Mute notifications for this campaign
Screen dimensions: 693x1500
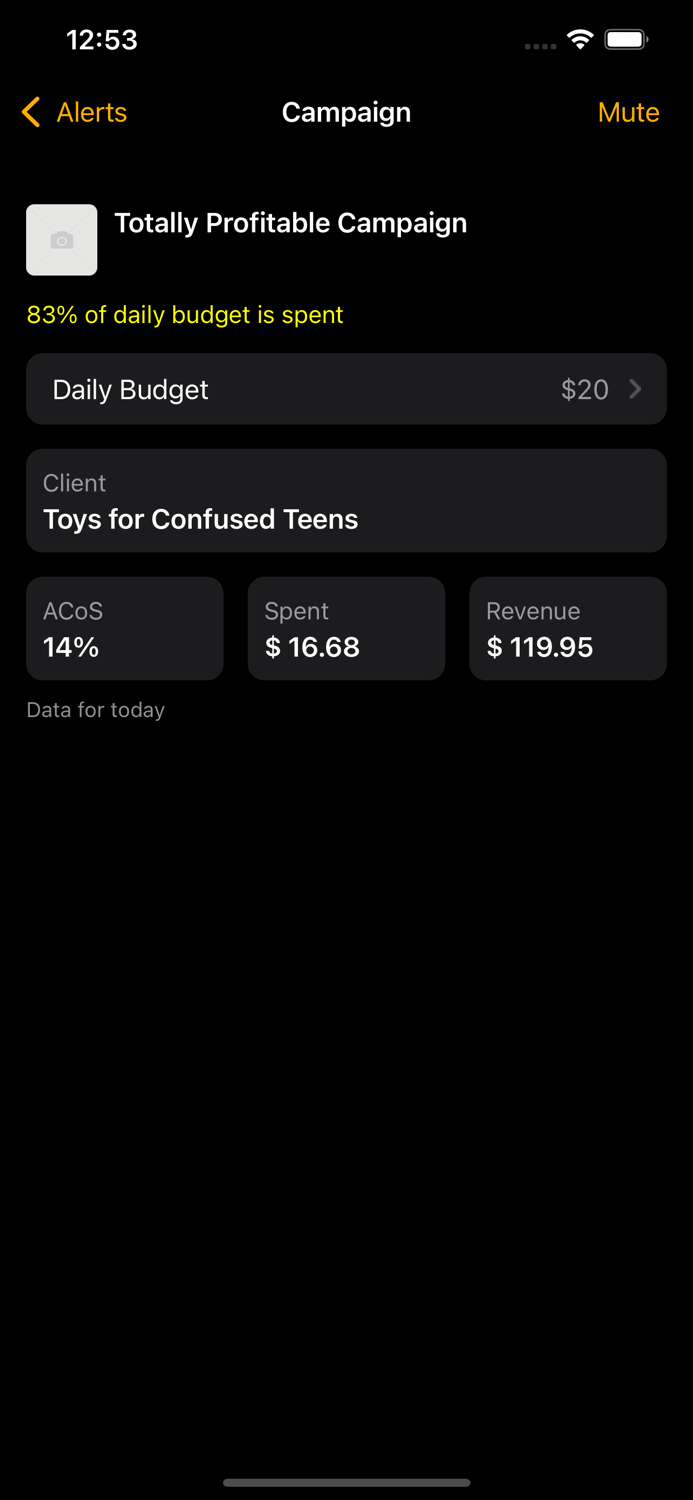coord(628,112)
